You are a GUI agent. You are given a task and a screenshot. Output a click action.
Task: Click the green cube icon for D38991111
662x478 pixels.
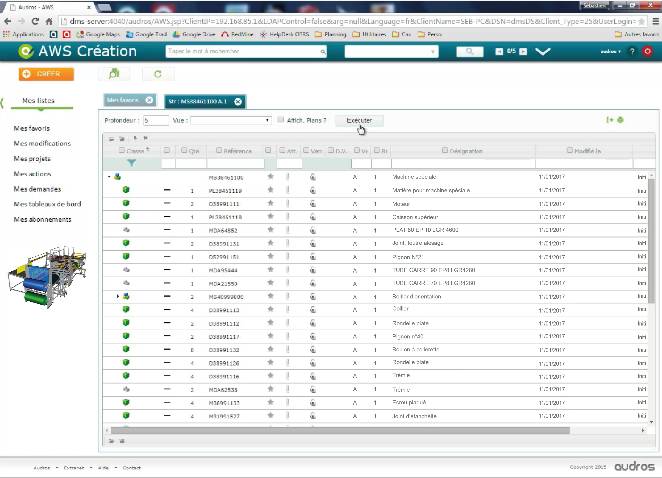point(126,202)
